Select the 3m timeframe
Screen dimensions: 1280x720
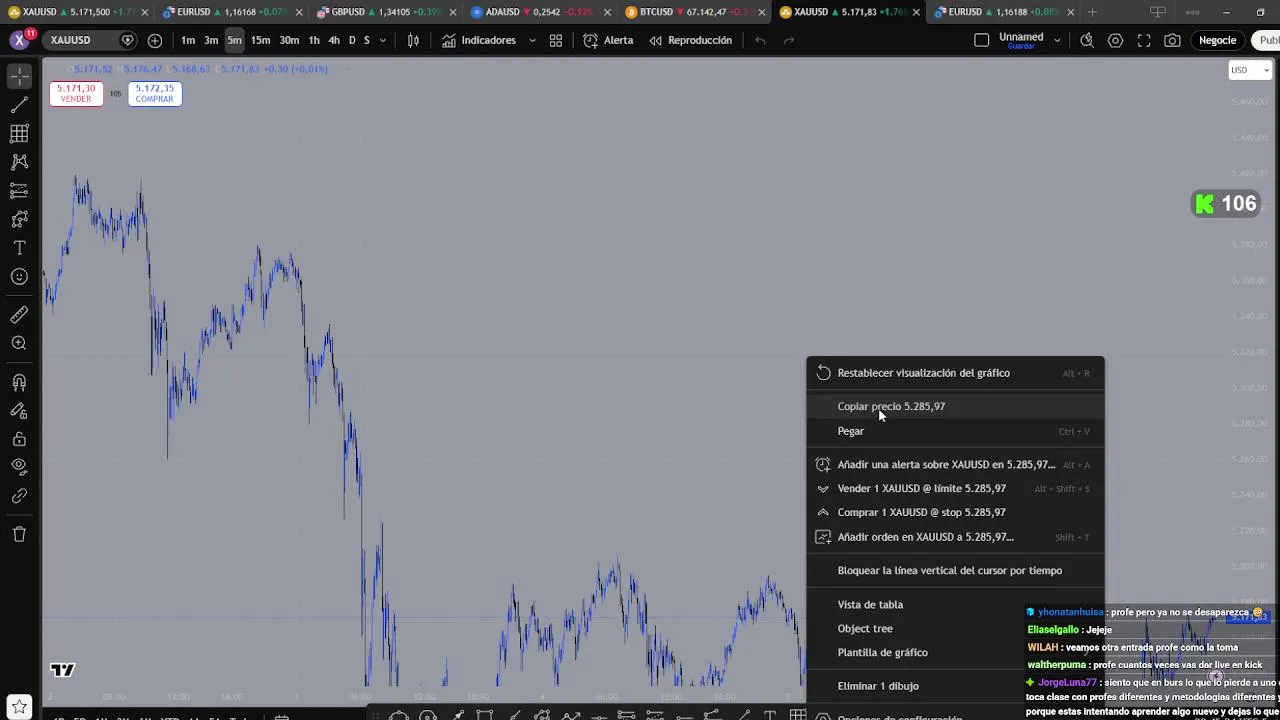coord(211,40)
